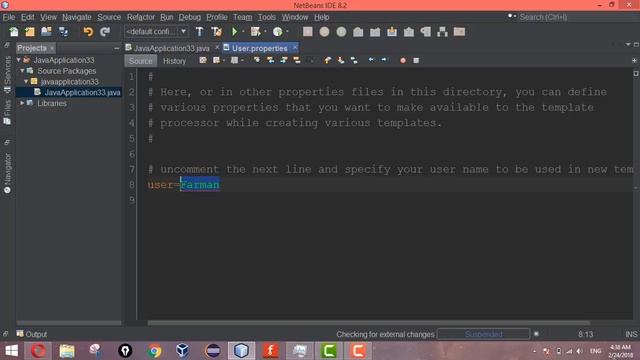This screenshot has width=640, height=360.
Task: Close the User.properties tab
Action: 295,47
